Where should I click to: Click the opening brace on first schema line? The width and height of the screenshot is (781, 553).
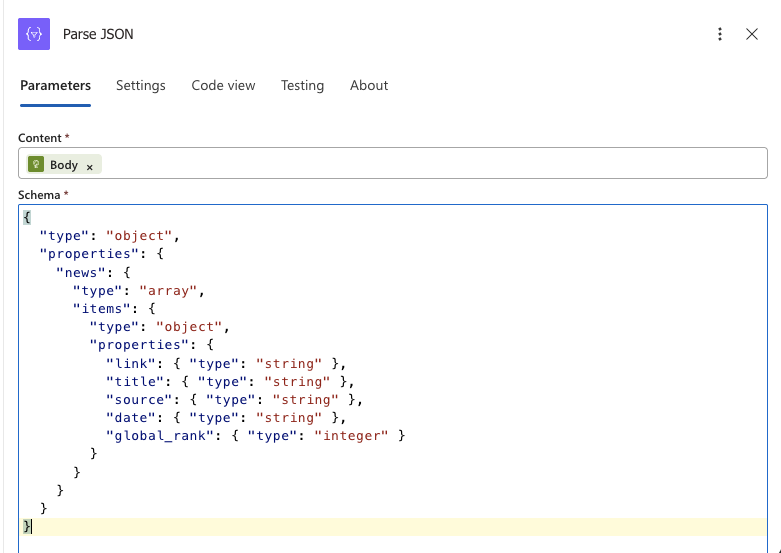pyautogui.click(x=27, y=218)
